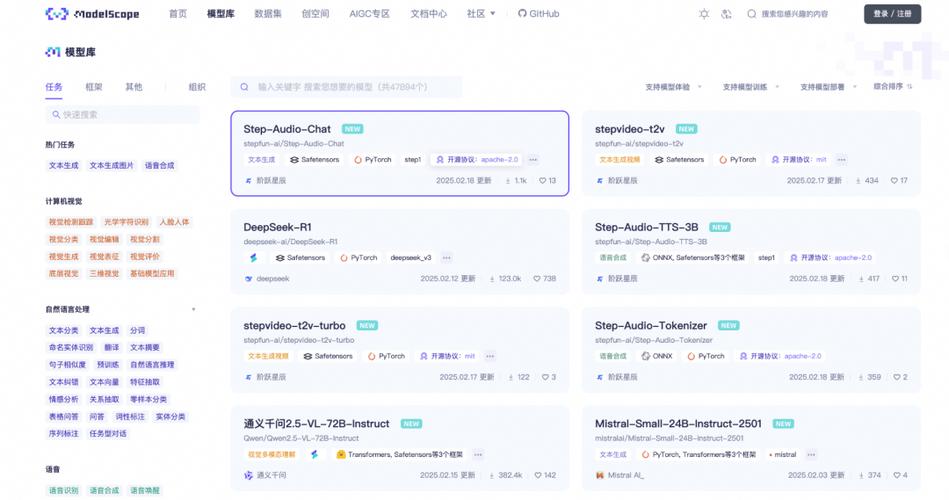The image size is (949, 500).
Task: Click the ModelScope logo
Action: (x=92, y=13)
